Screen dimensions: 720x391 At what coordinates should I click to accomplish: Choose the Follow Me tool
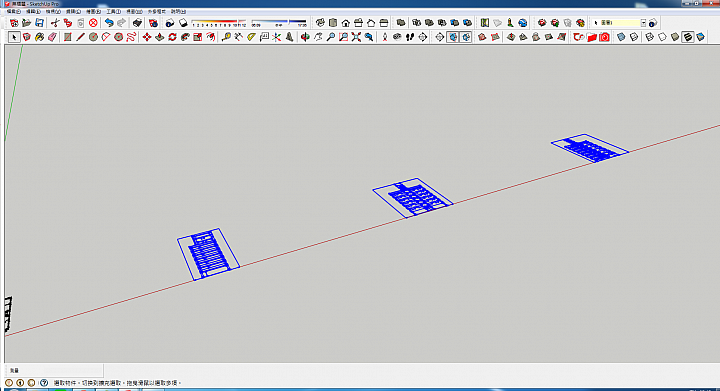pos(185,37)
